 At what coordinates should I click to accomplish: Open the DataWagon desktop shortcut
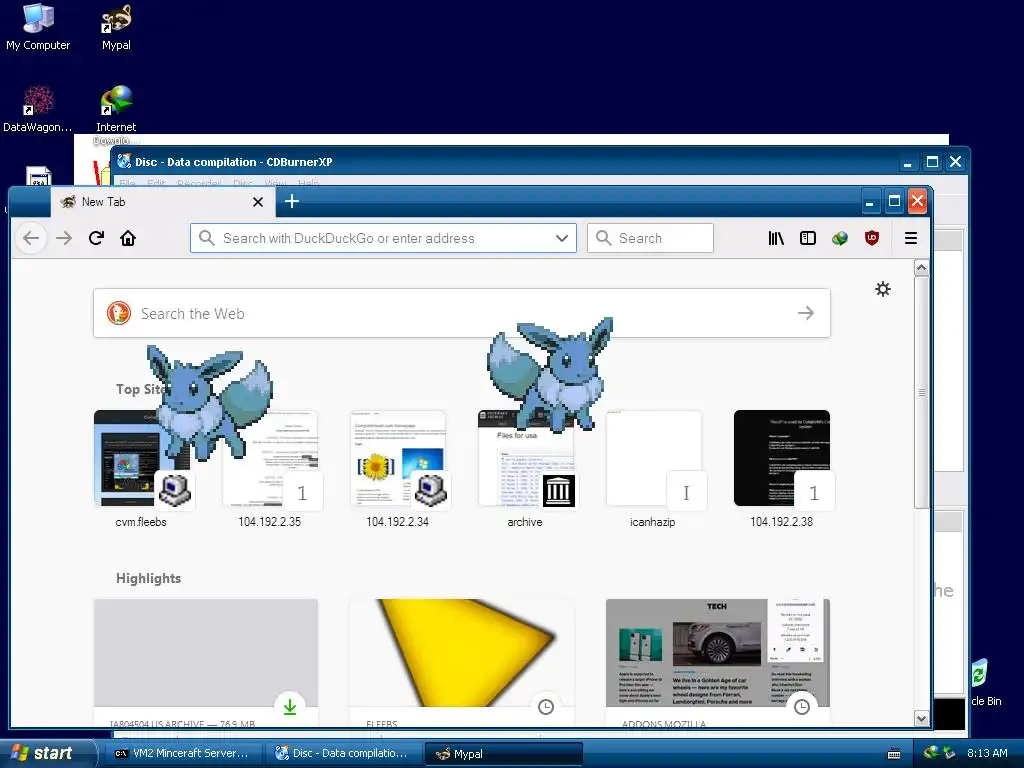38,109
